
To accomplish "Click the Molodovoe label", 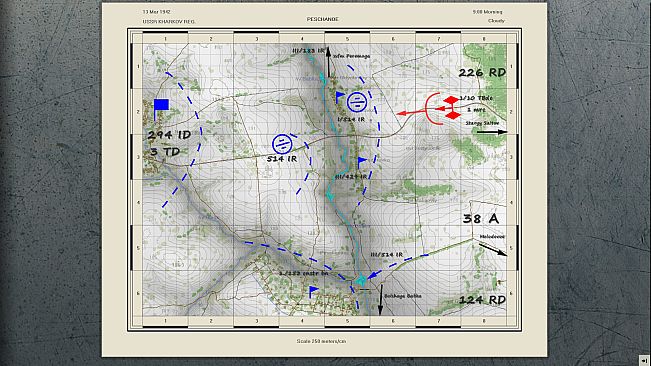I will 492,237.
